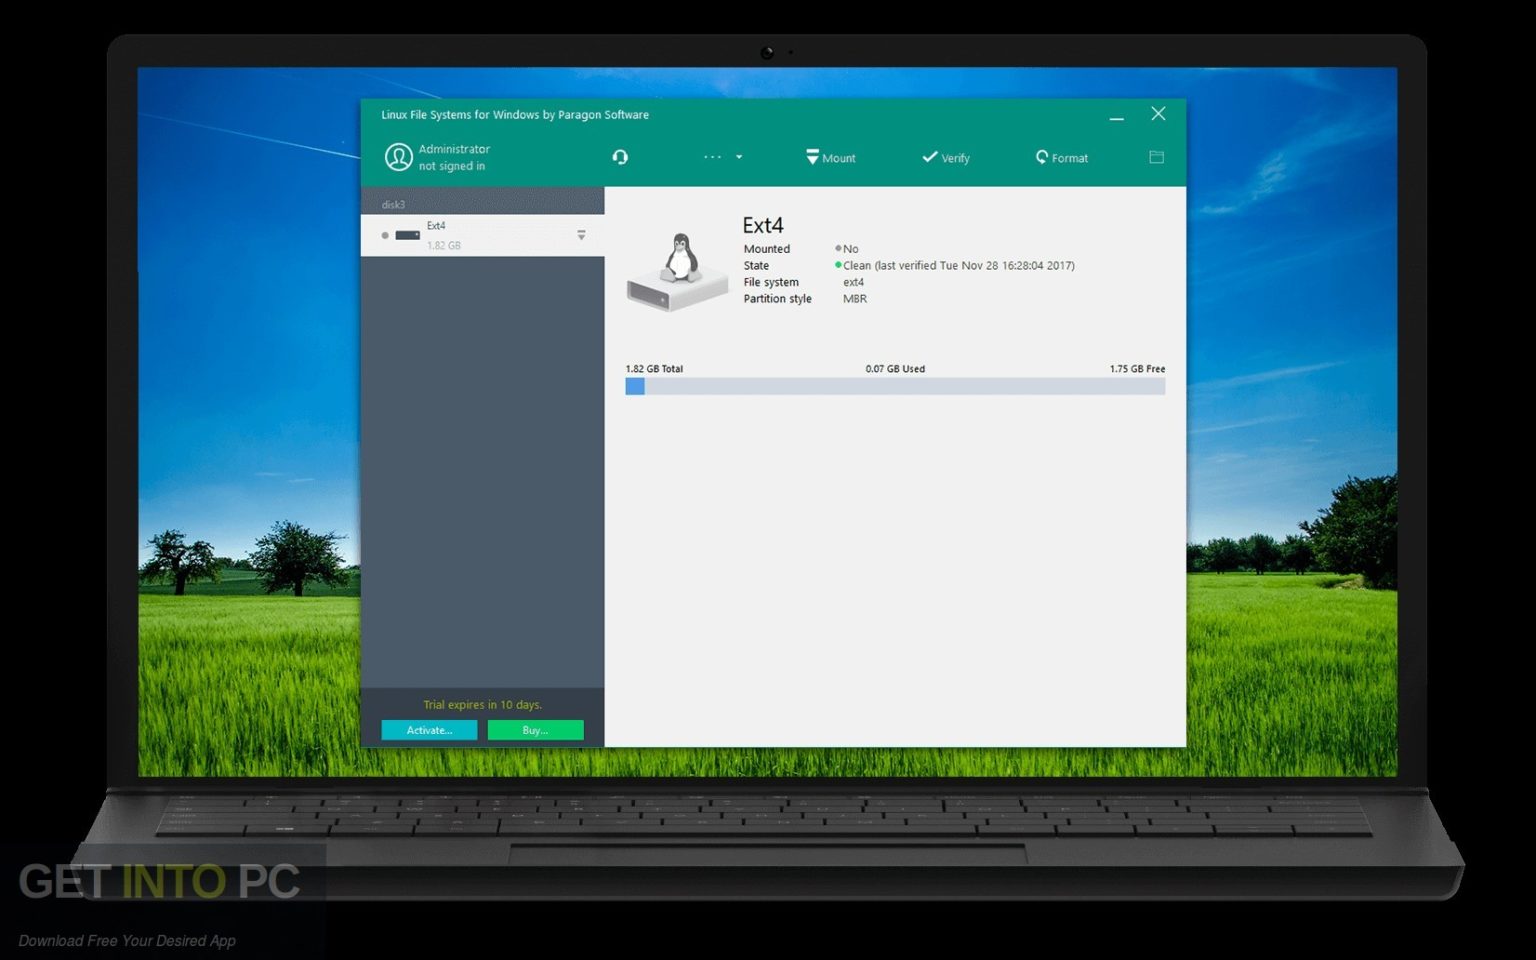Click the Tux penguin volume icon
The width and height of the screenshot is (1536, 960).
pyautogui.click(x=676, y=270)
